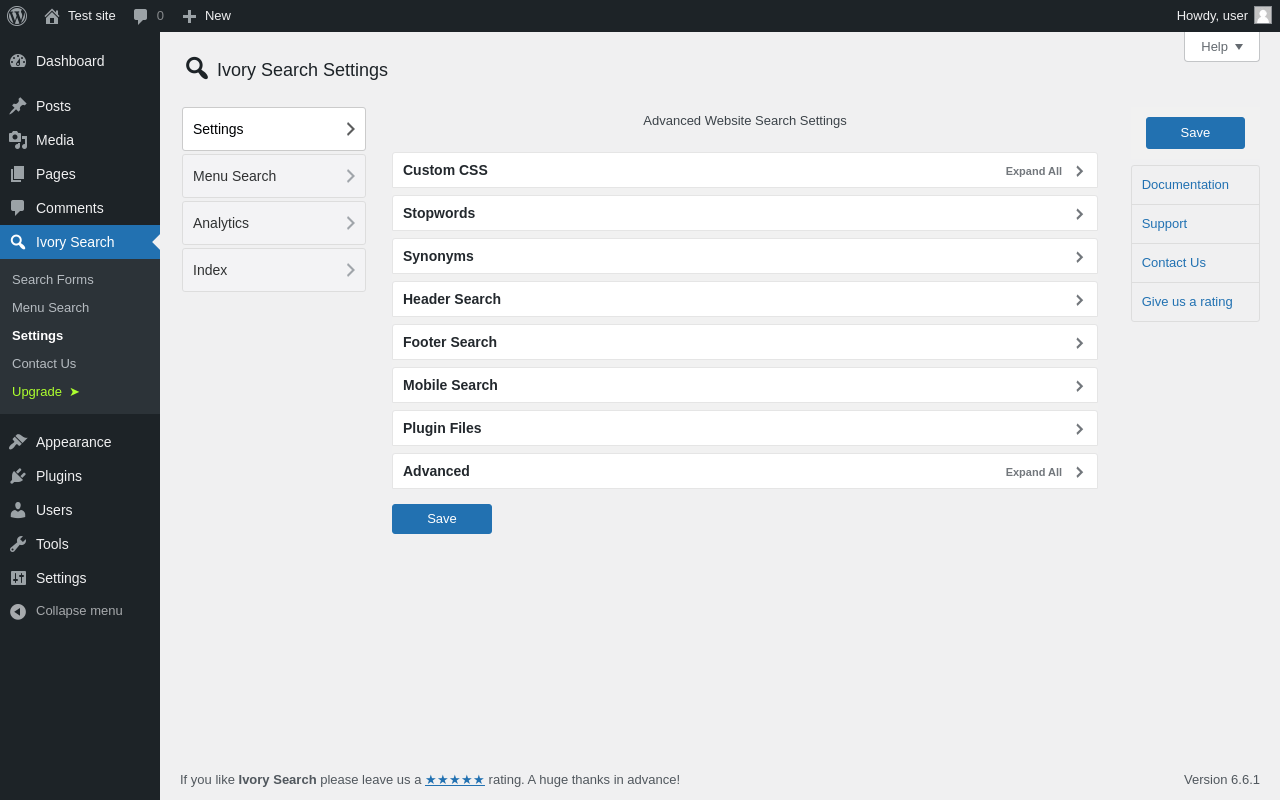1280x800 pixels.
Task: Expand the Mobile Search section
Action: coord(745,385)
